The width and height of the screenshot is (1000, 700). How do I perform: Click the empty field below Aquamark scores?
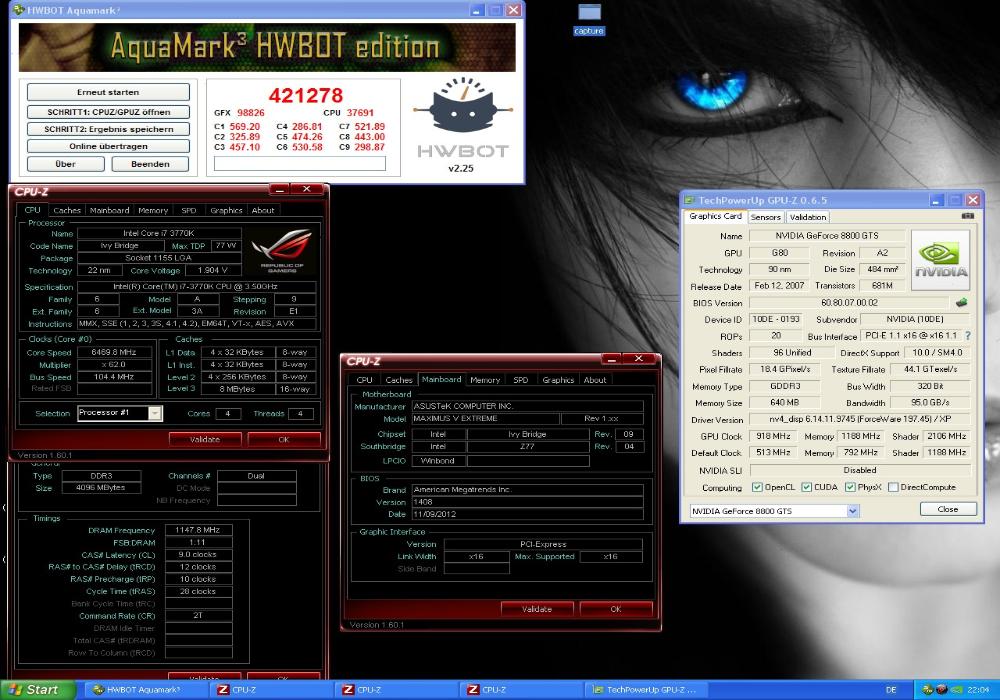300,164
